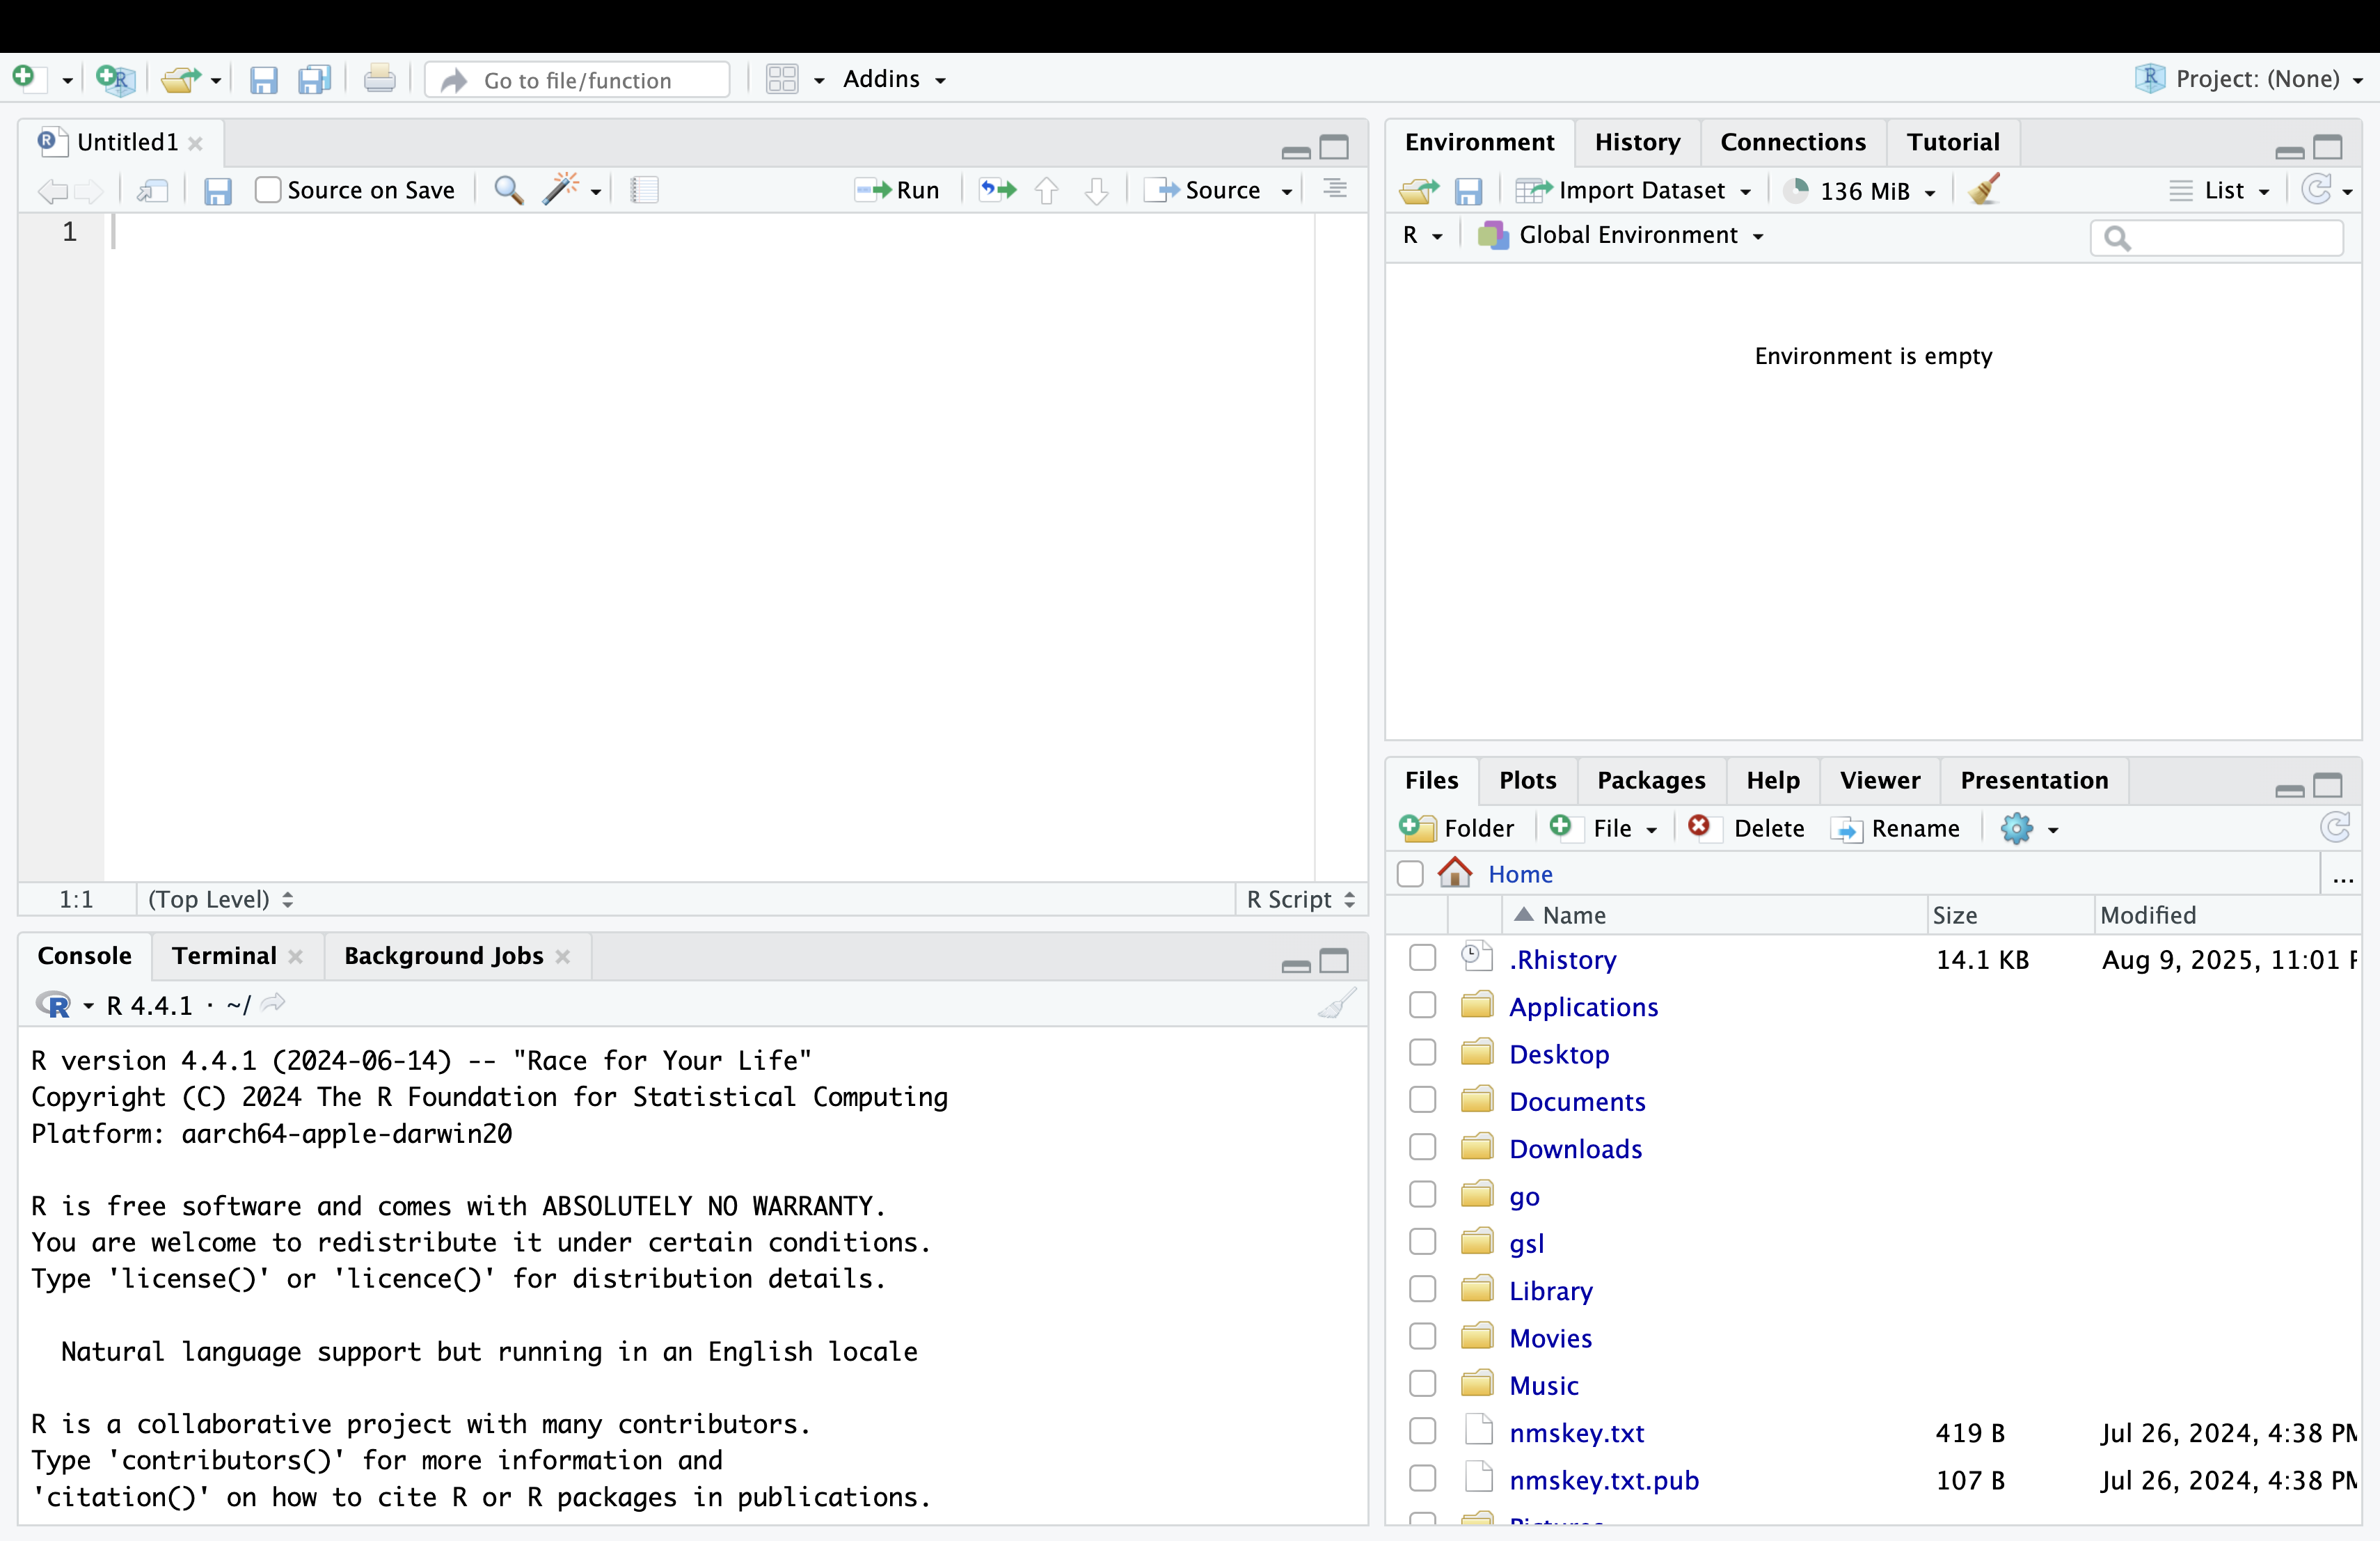This screenshot has height=1541, width=2380.
Task: Close the Untitled1 editor tab
Action: click(x=196, y=143)
